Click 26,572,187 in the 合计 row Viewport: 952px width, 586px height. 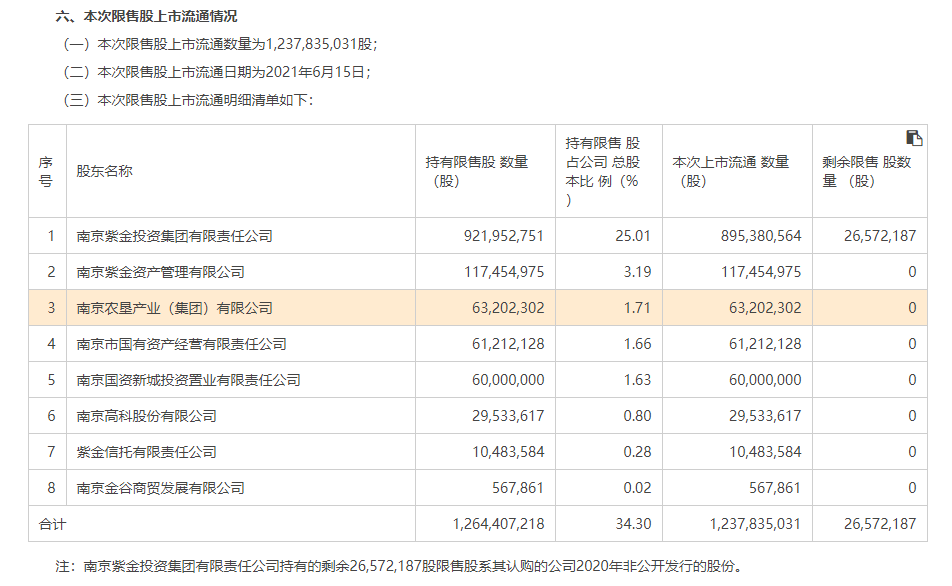click(880, 523)
